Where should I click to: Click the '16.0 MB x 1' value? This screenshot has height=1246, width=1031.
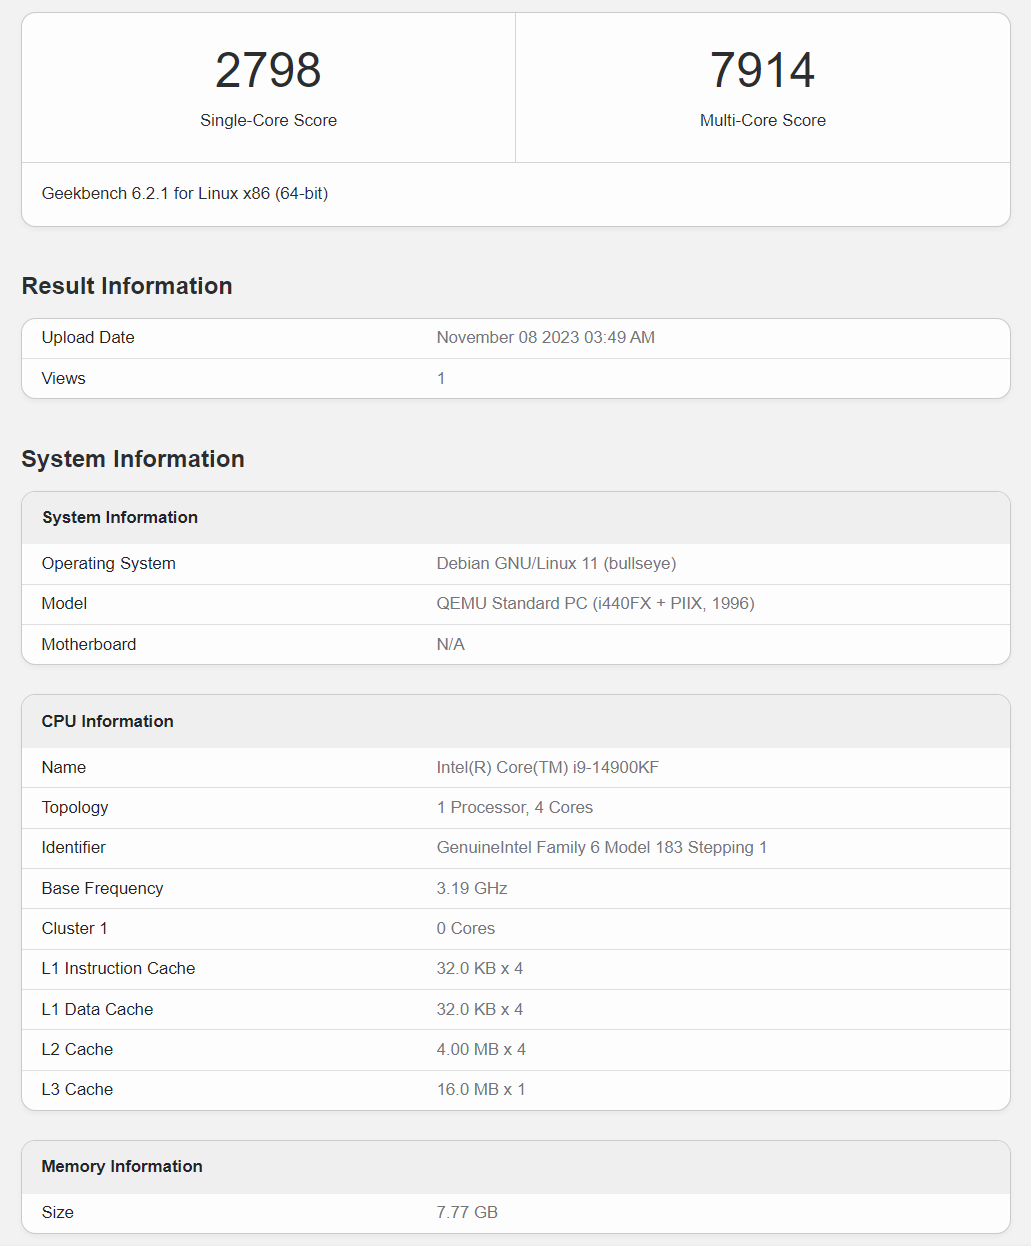coord(481,1089)
